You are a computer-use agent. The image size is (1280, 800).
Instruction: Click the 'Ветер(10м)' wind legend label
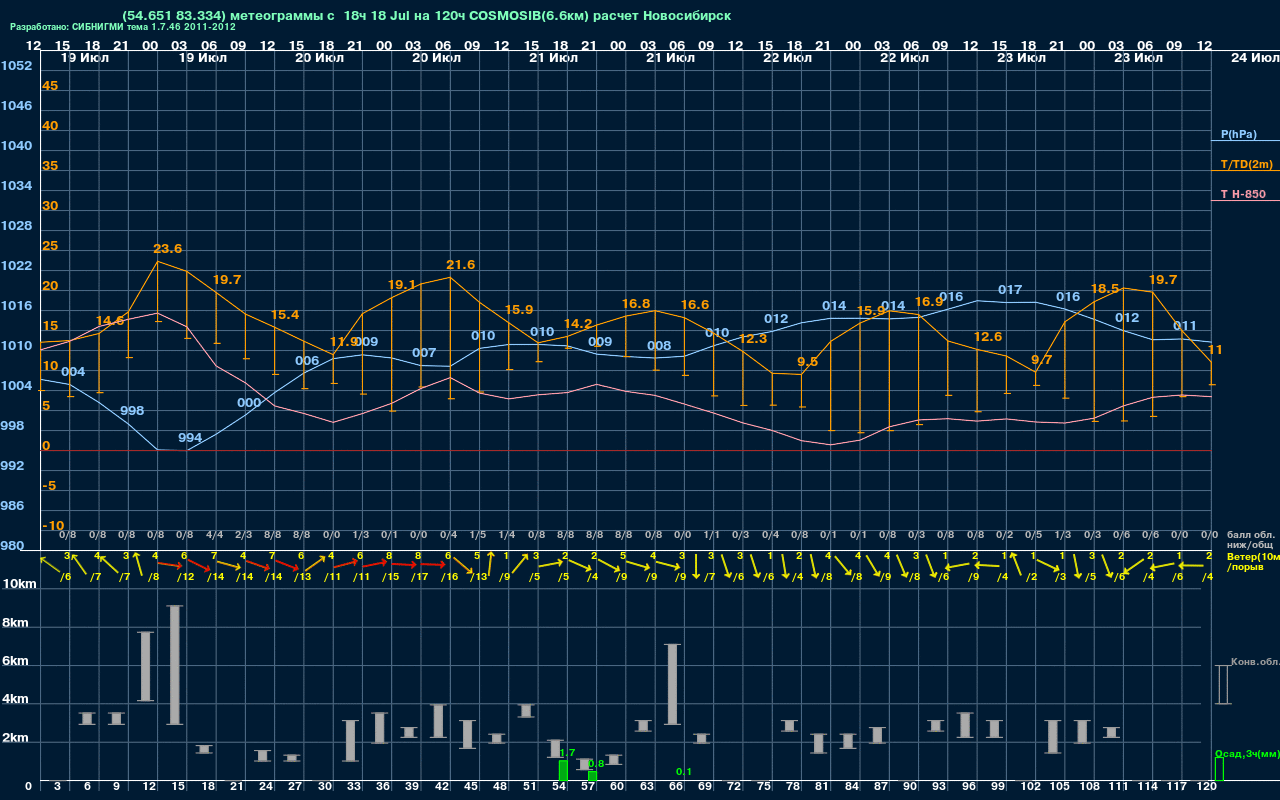(x=1253, y=556)
